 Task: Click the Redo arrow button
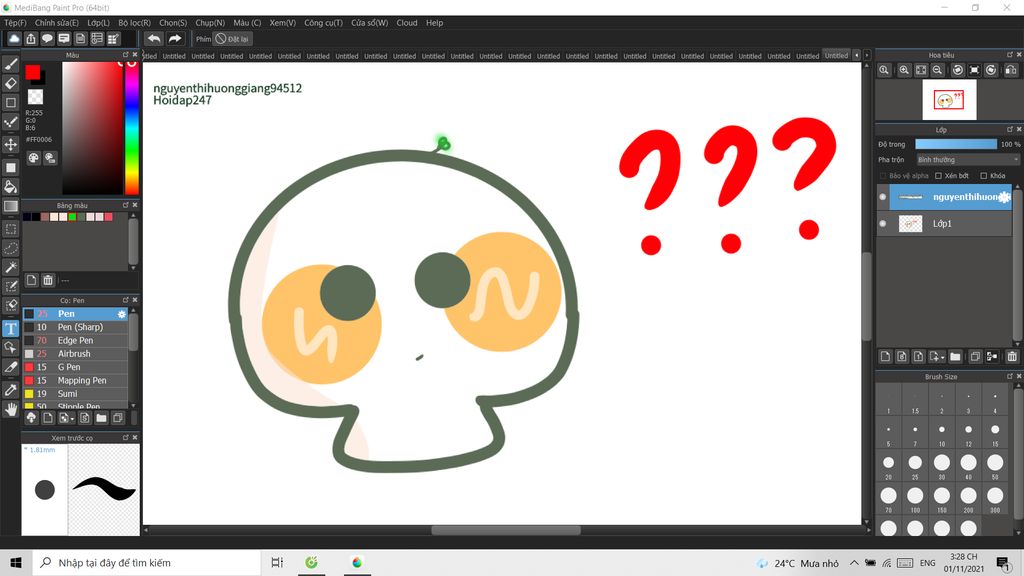174,39
